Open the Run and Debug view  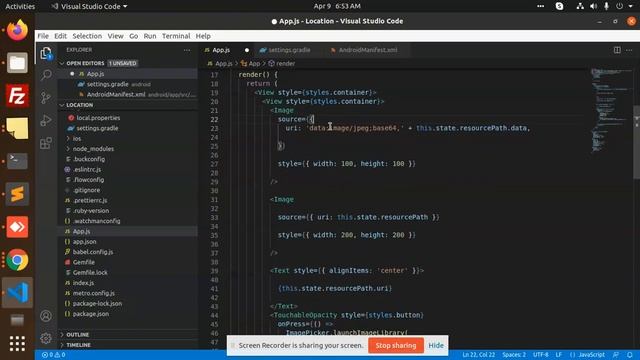point(46,120)
